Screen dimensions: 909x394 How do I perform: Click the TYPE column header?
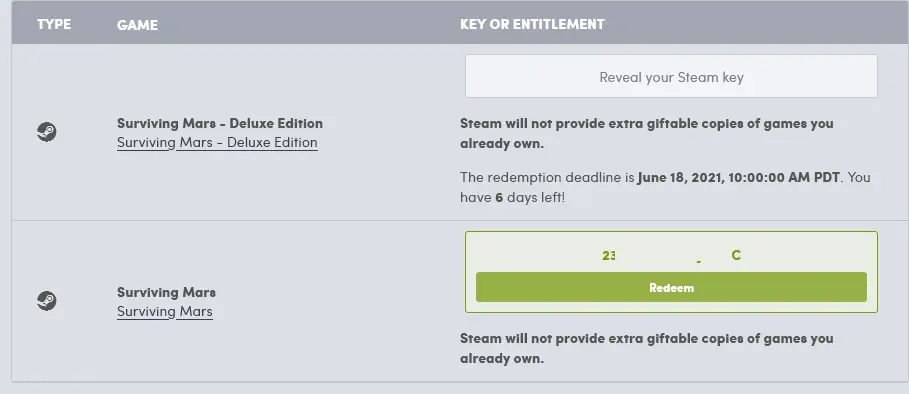pos(54,24)
